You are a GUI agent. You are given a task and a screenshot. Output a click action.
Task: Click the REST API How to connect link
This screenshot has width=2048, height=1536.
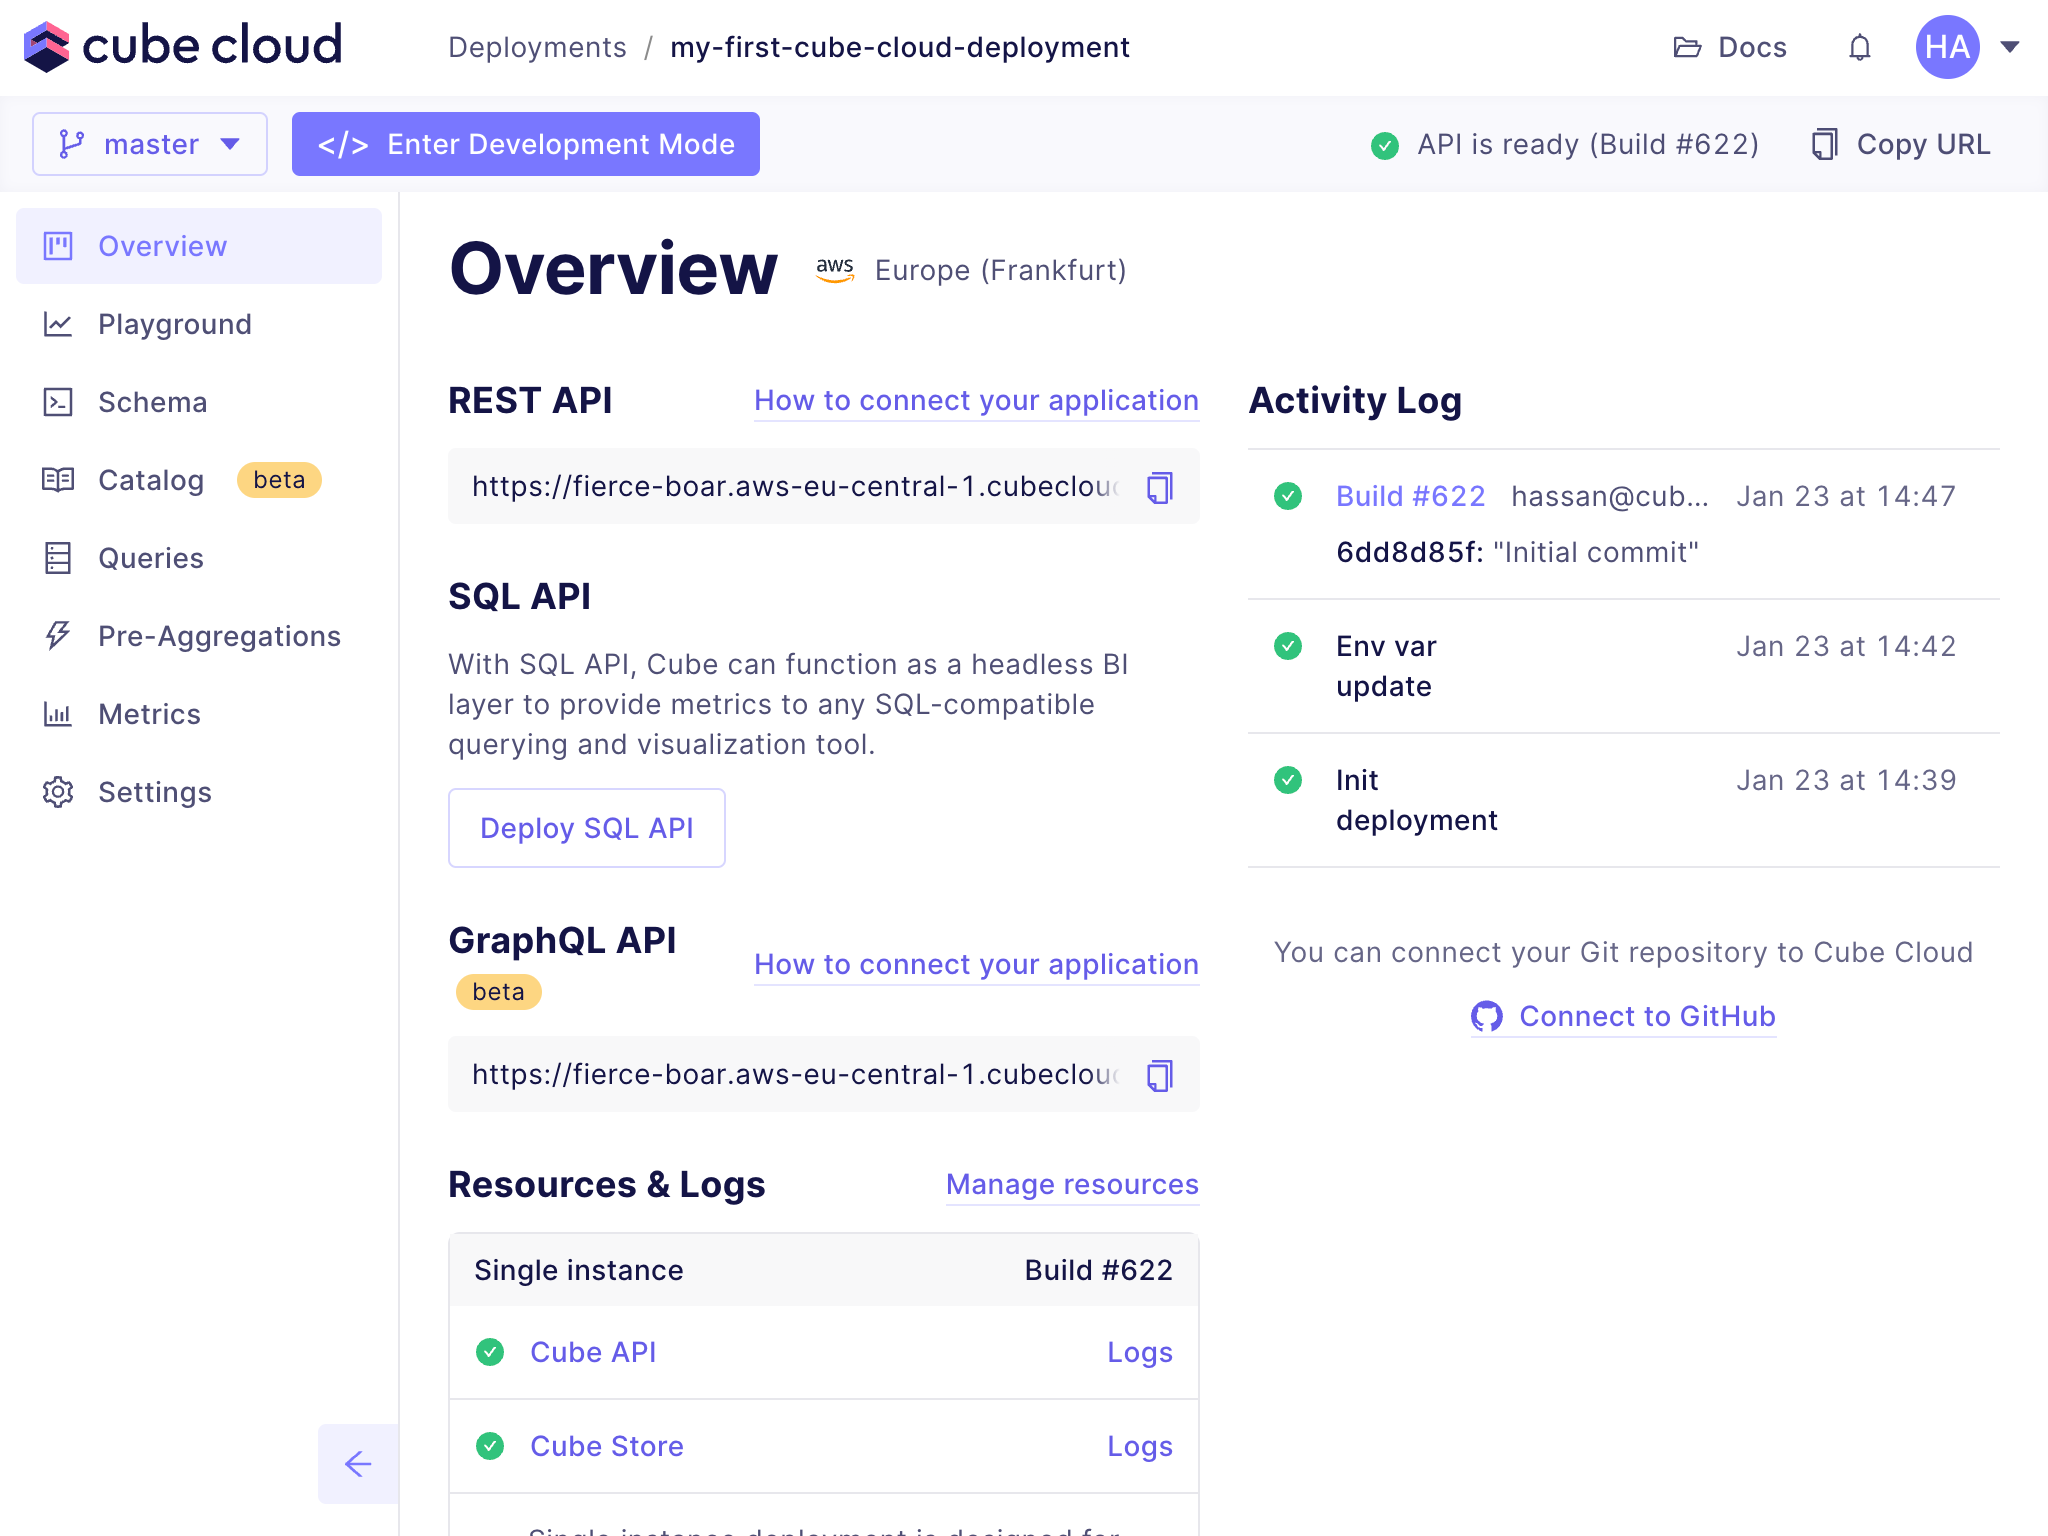click(x=976, y=400)
